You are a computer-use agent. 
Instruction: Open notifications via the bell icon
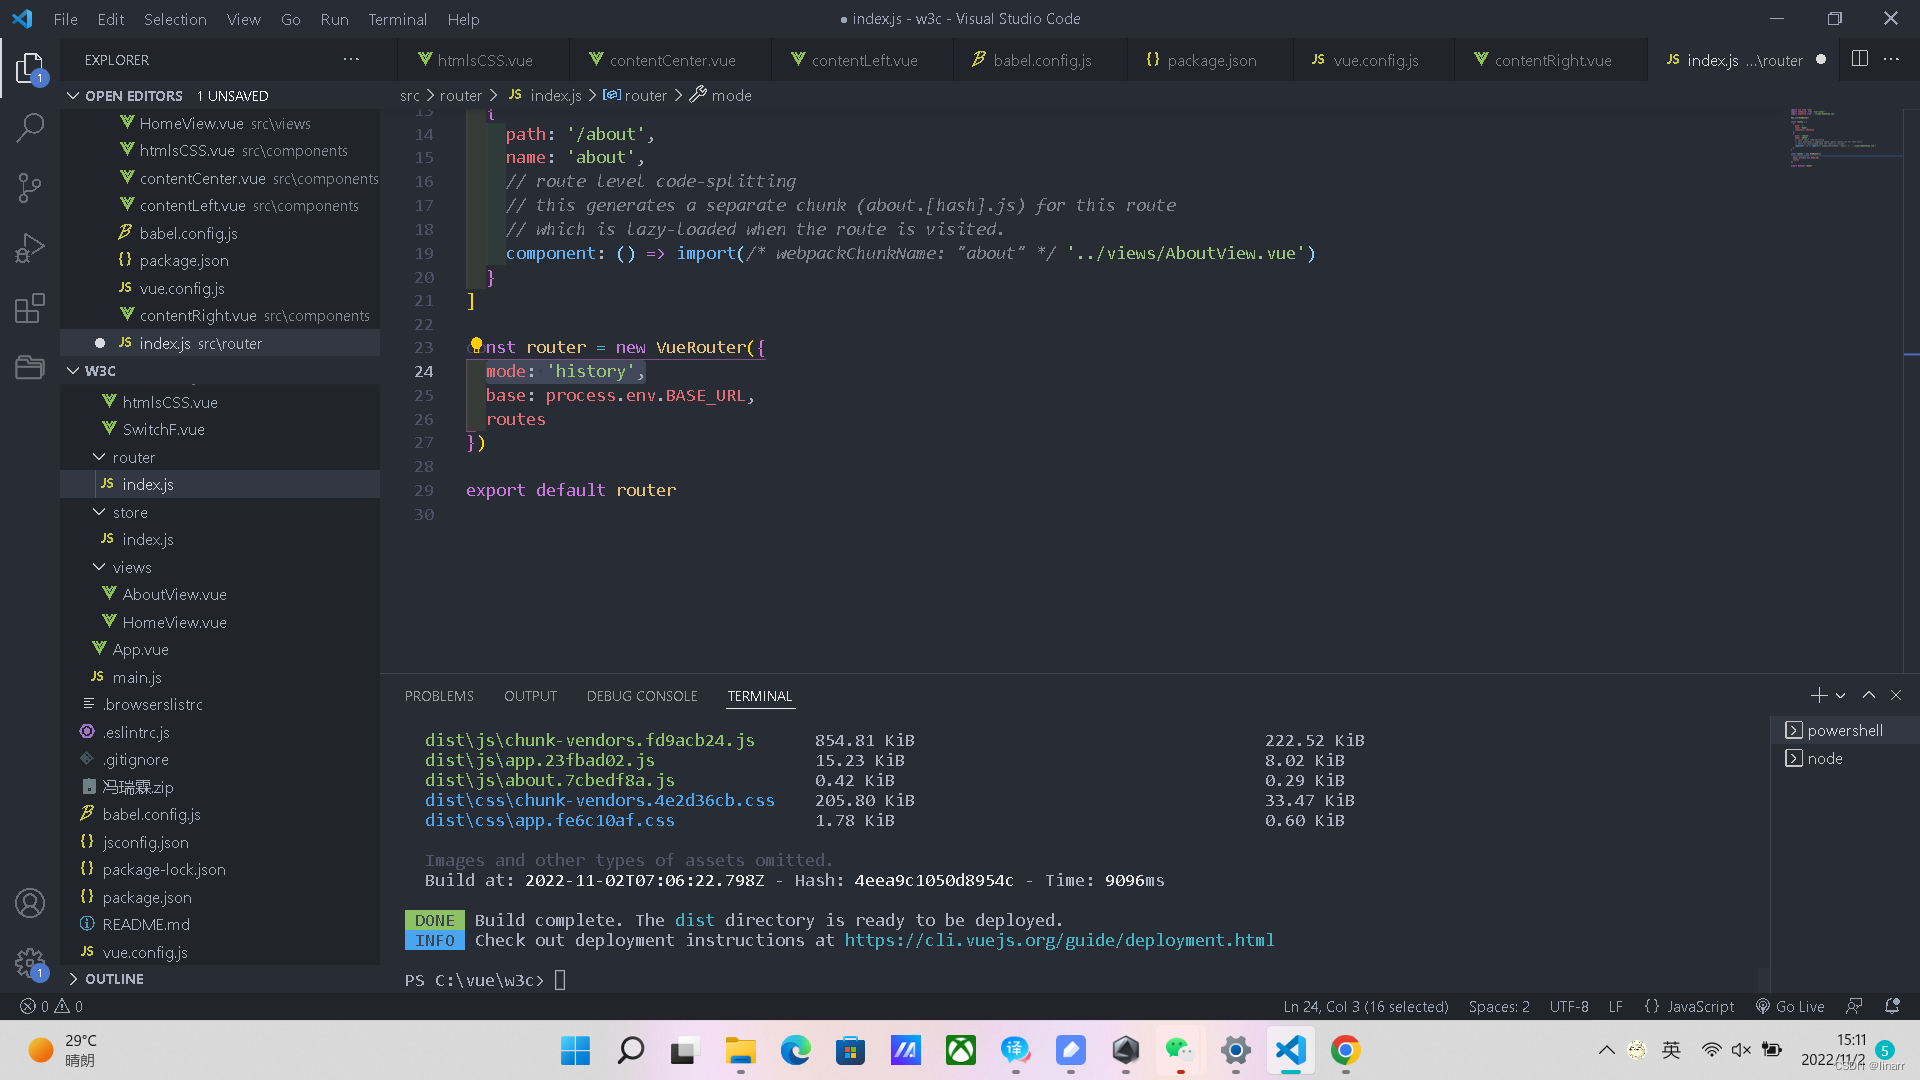[x=1893, y=1006]
